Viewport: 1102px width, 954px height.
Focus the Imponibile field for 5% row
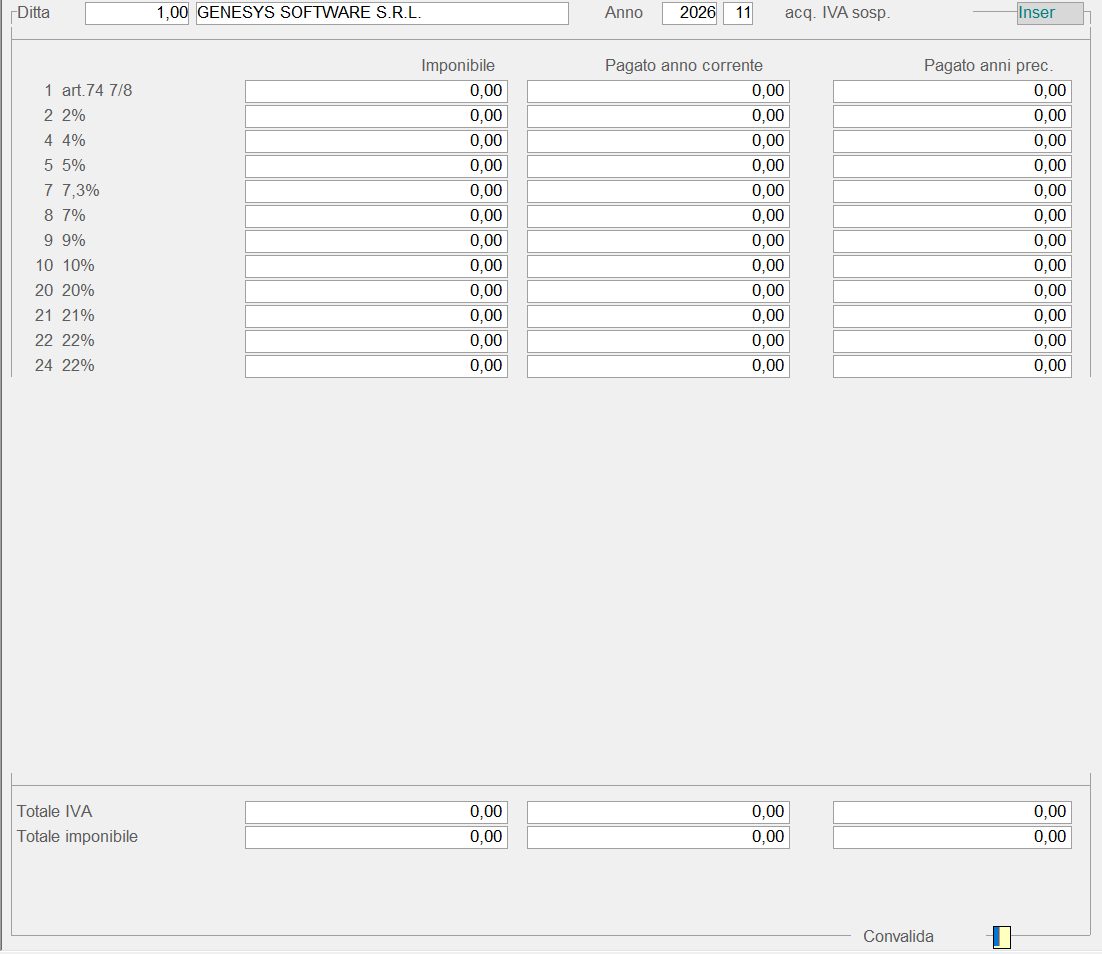coord(376,166)
